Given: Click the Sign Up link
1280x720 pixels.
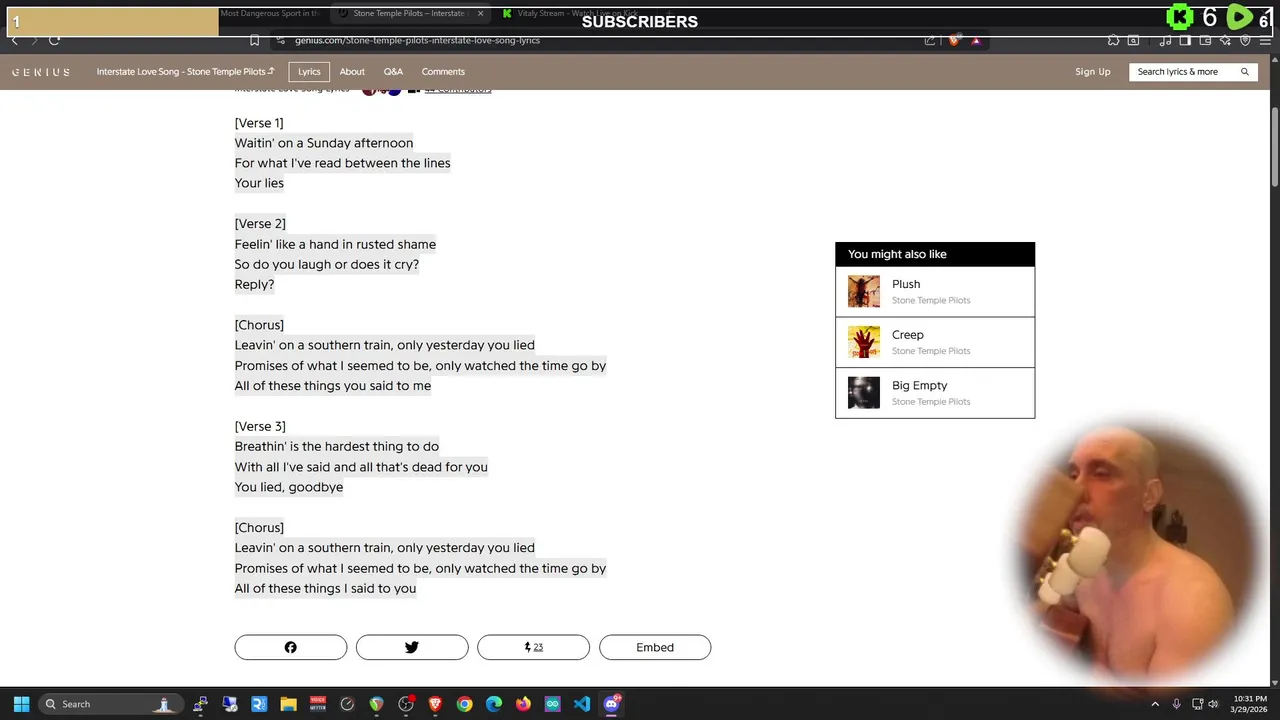Looking at the screenshot, I should click(x=1092, y=72).
